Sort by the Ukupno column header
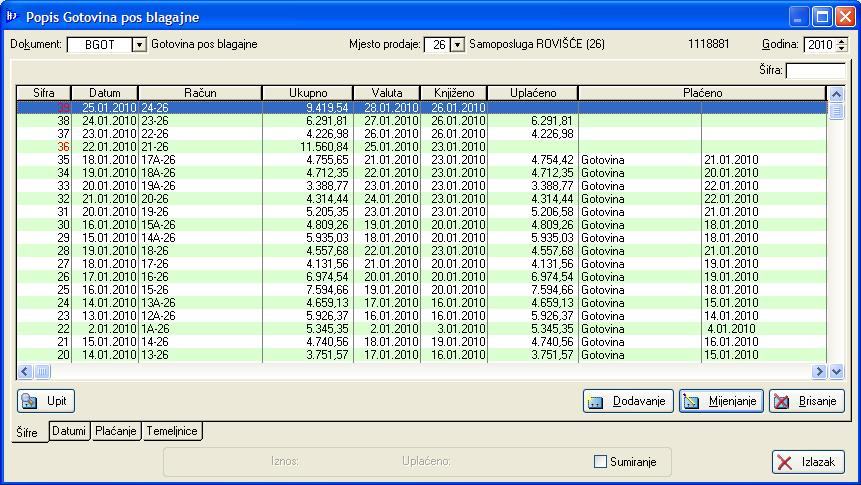 [x=307, y=93]
